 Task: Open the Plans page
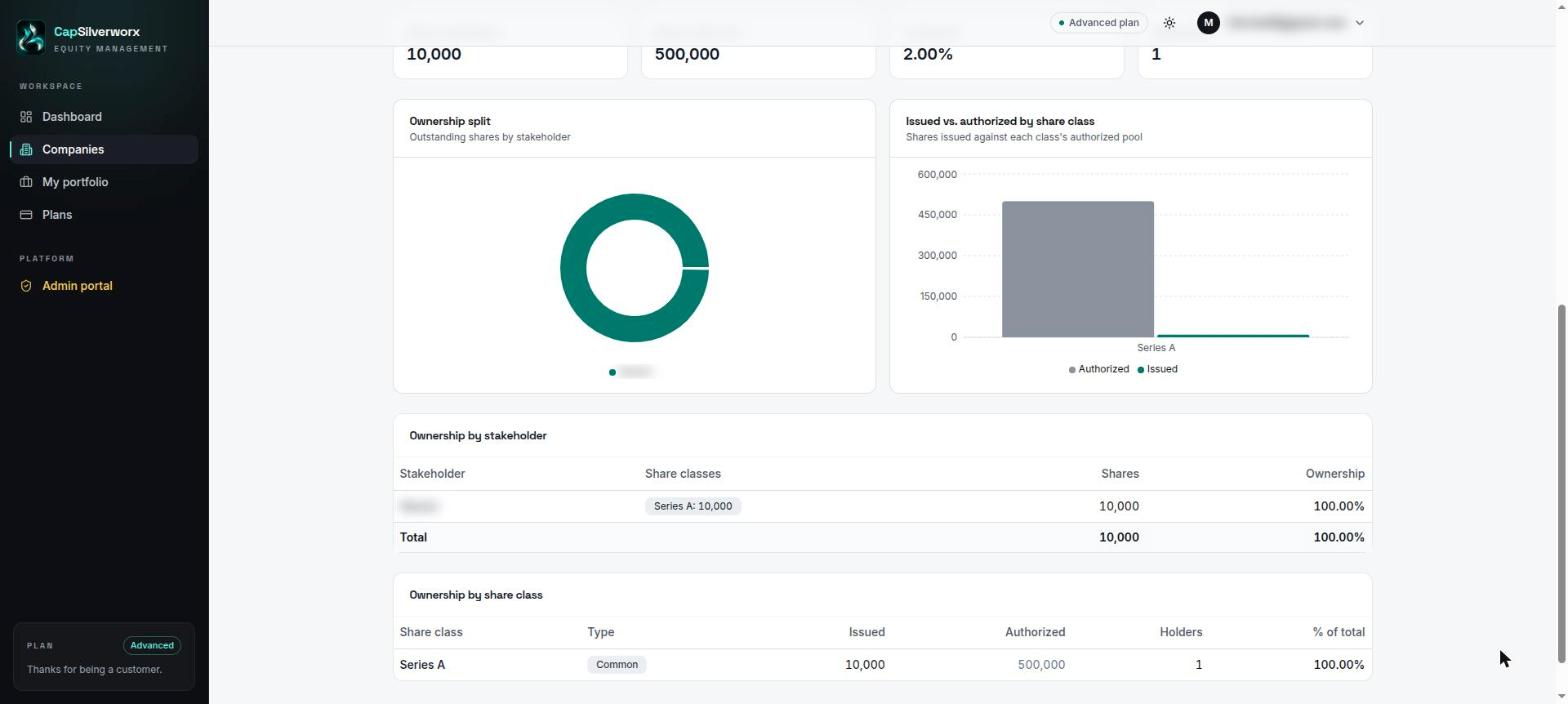tap(104, 215)
